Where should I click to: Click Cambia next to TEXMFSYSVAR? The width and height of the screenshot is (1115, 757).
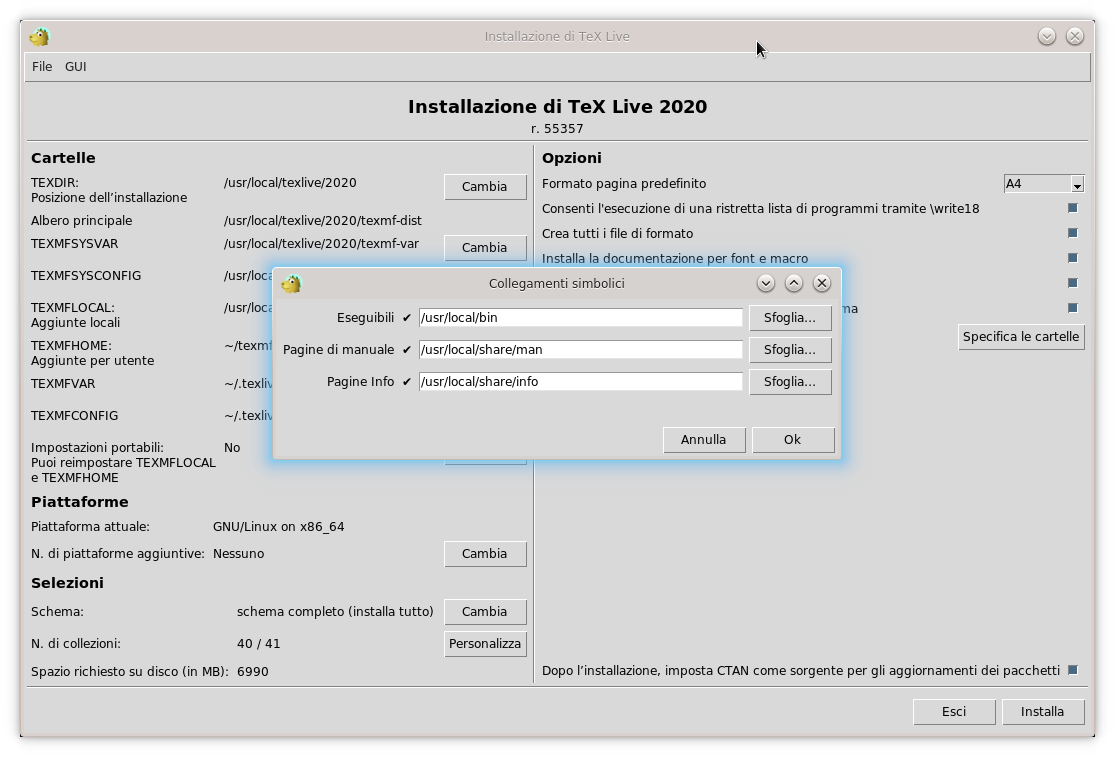[485, 248]
